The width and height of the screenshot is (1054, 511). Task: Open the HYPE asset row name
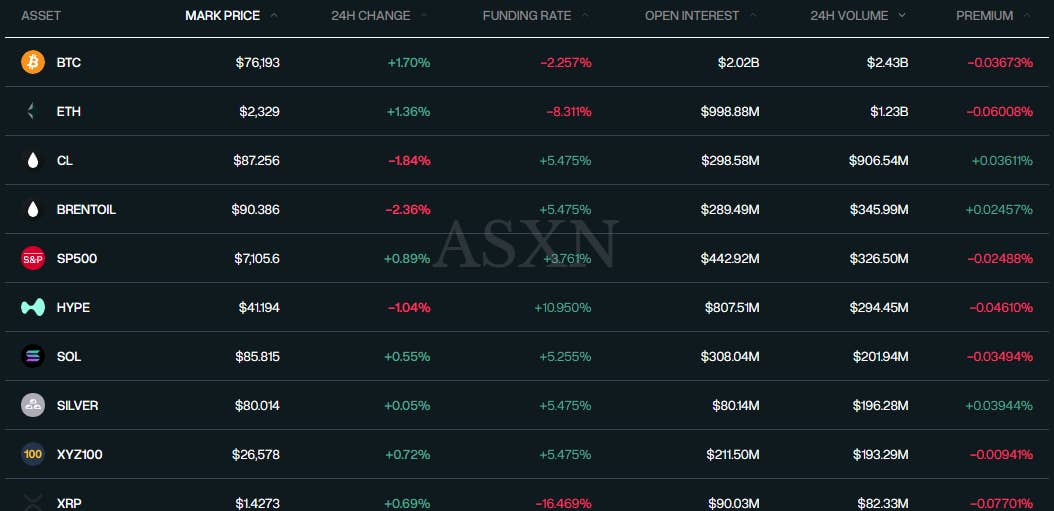pyautogui.click(x=73, y=307)
